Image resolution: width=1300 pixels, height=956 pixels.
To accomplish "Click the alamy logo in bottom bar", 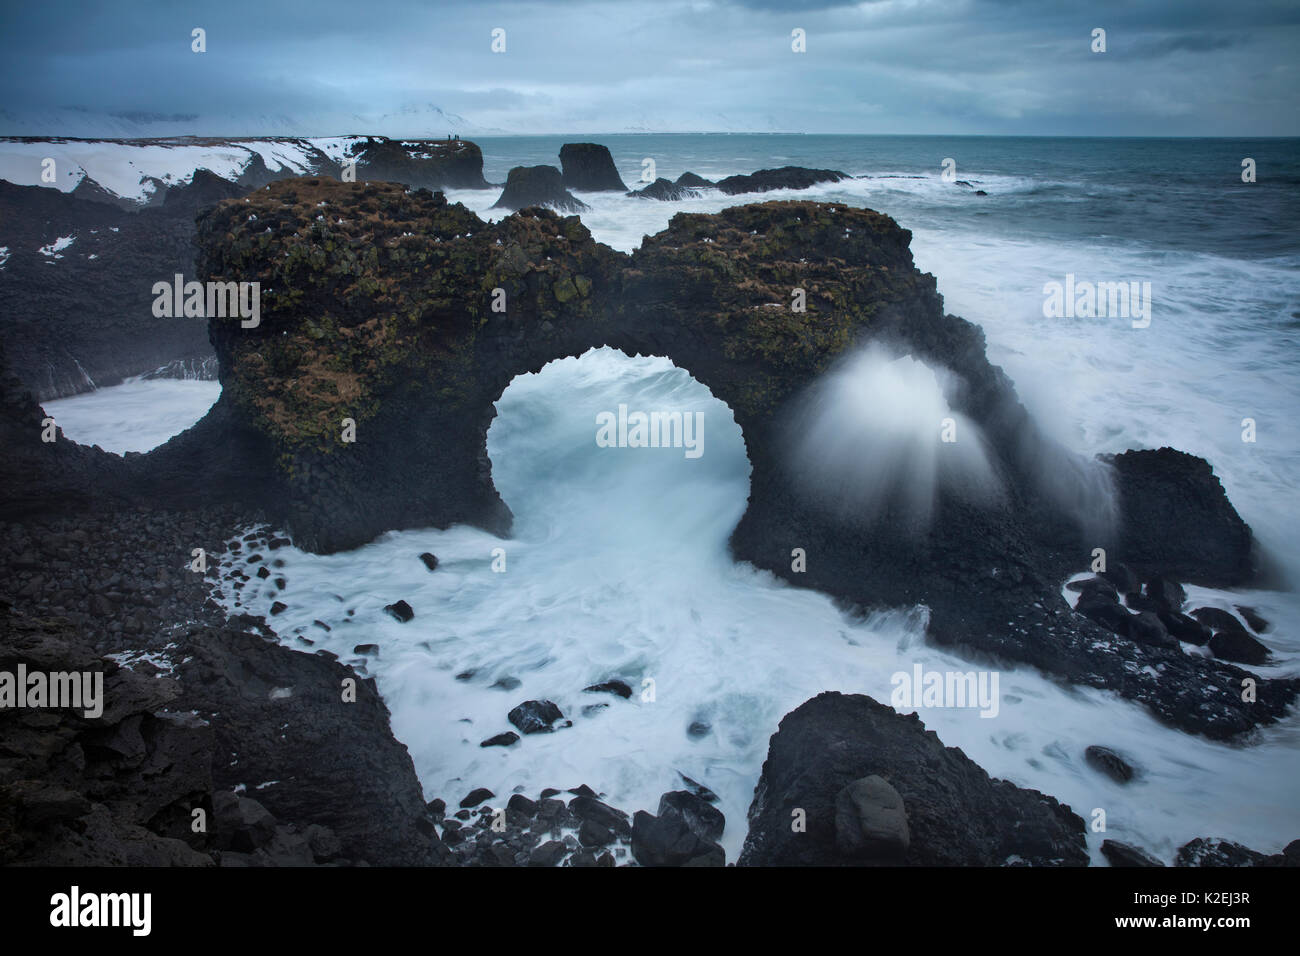I will click(x=100, y=911).
